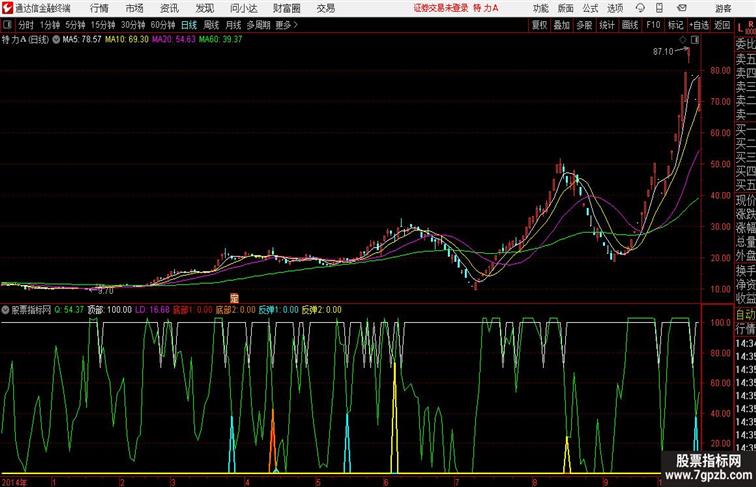This screenshot has height=487, width=756.
Task: Click the mobile phone icon
Action: [659, 8]
